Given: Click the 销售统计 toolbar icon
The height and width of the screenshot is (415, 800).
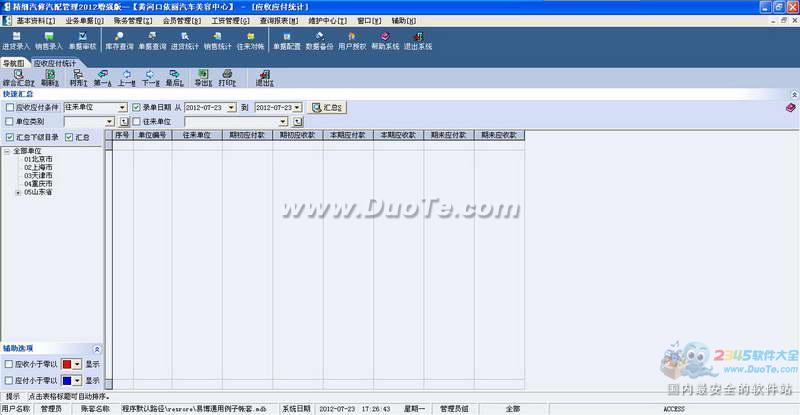Looking at the screenshot, I should point(216,40).
